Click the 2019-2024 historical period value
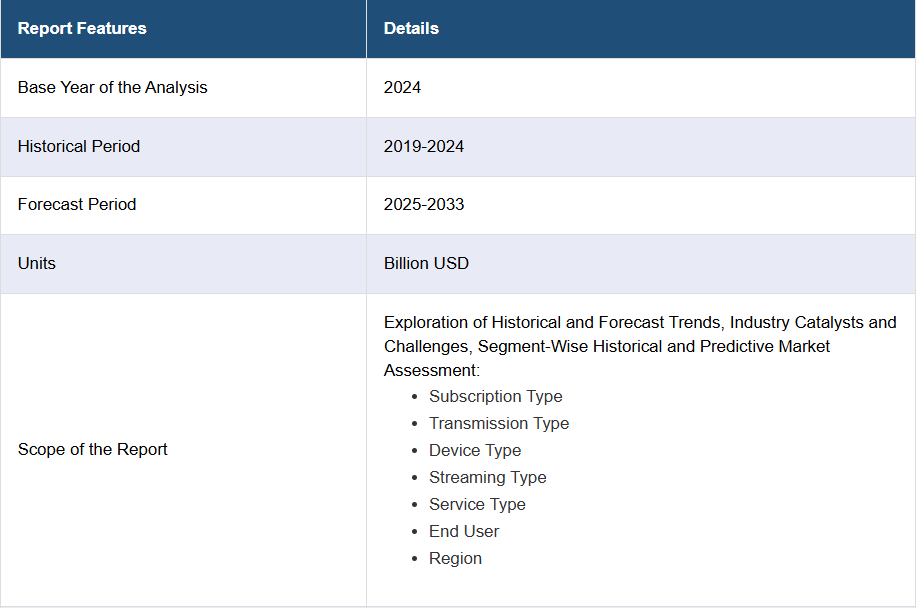918x608 pixels. (x=424, y=146)
